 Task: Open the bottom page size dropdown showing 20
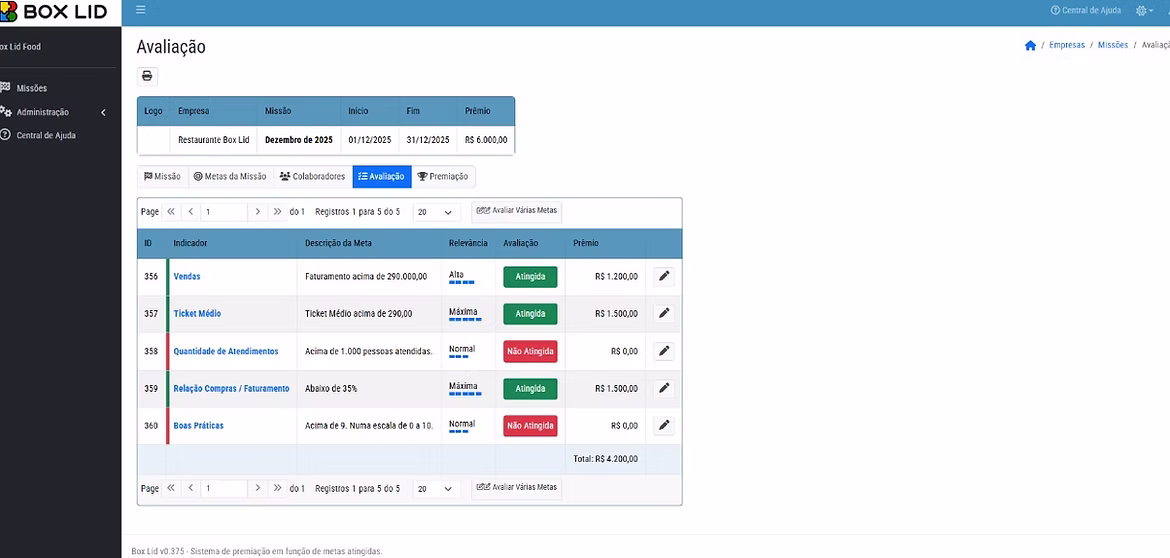pyautogui.click(x=435, y=488)
